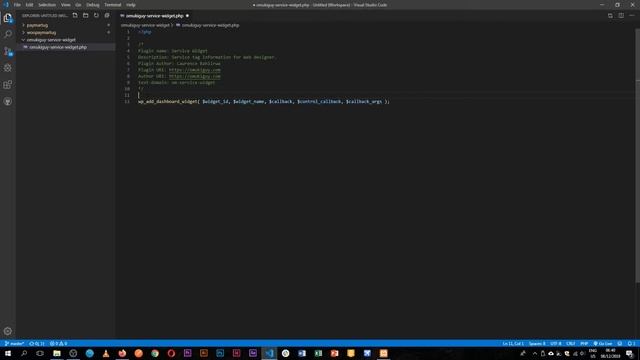Open the Author URI link on line 8
Image resolution: width=640 pixels, height=360 pixels.
[x=195, y=76]
